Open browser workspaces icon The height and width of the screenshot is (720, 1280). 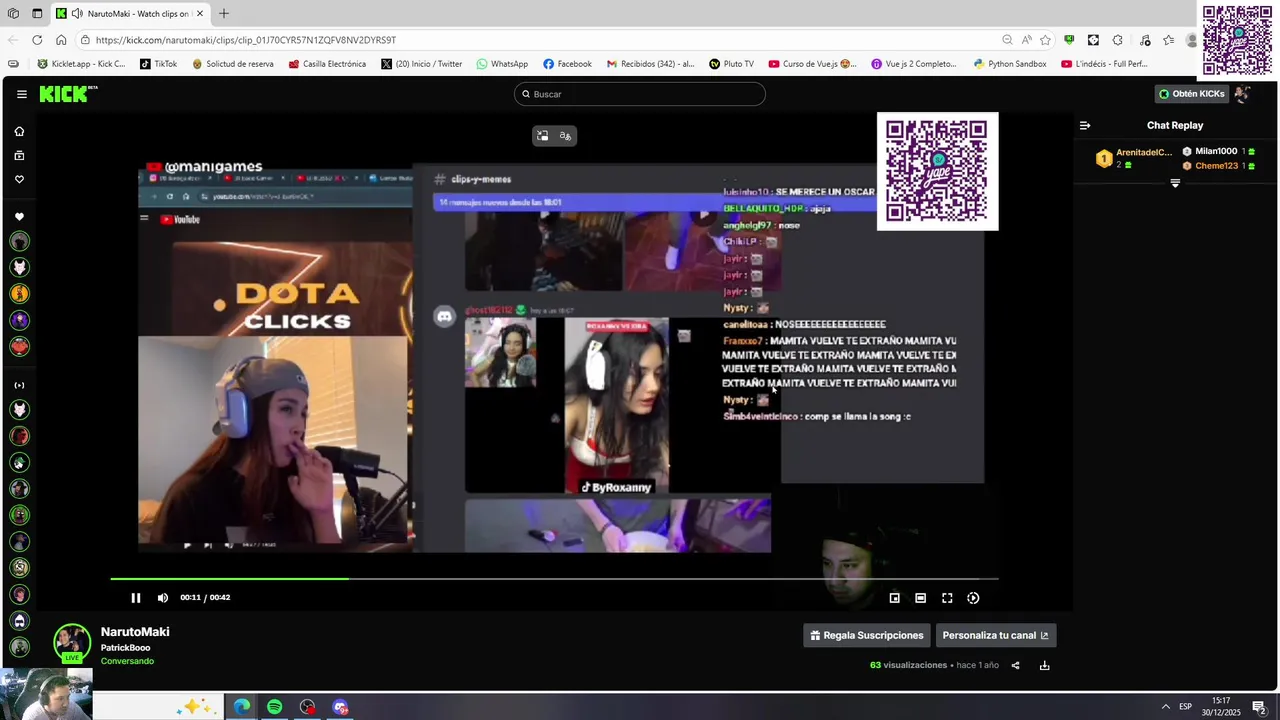(x=13, y=13)
